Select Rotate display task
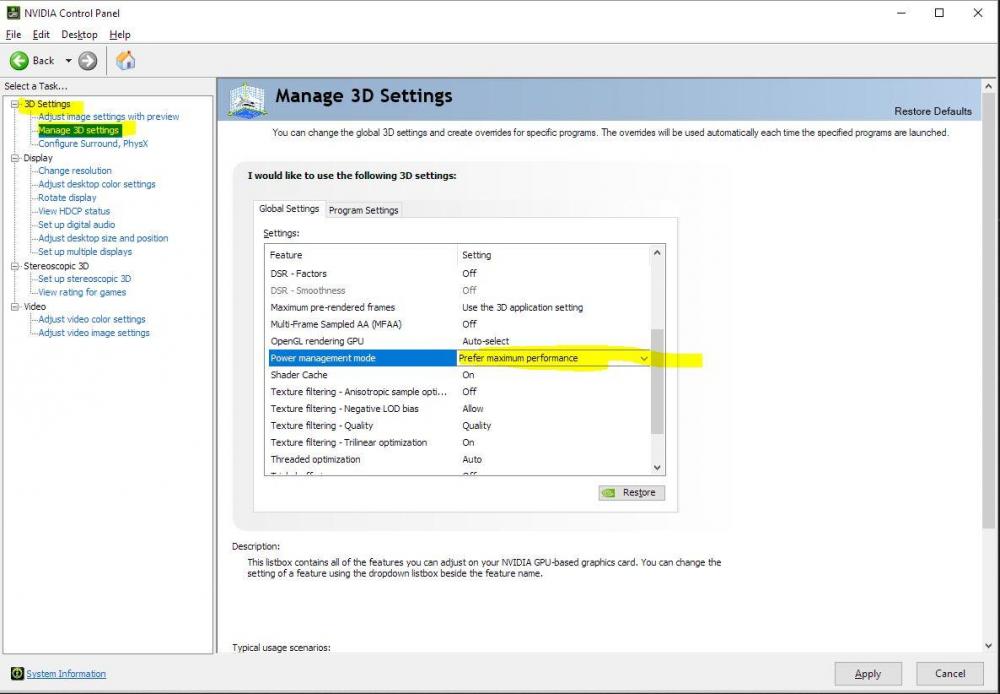The height and width of the screenshot is (694, 1000). click(x=67, y=198)
